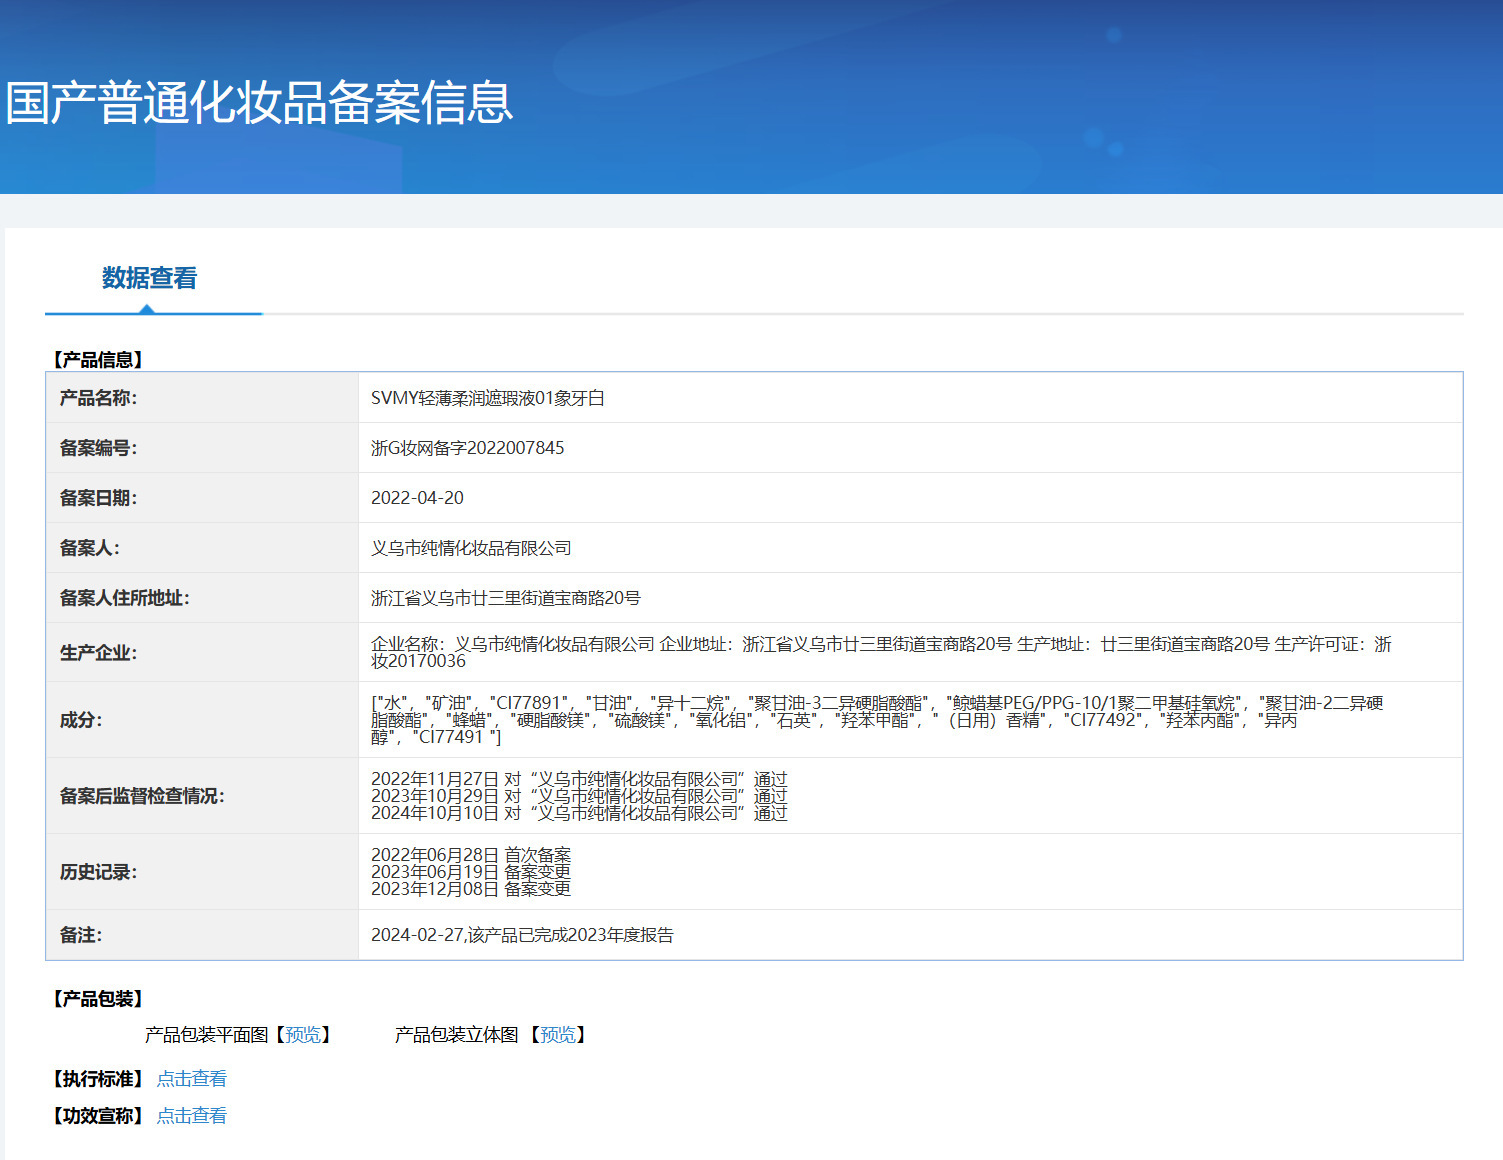Click the 【产品信息】 section heading
This screenshot has height=1160, width=1503.
coord(98,360)
